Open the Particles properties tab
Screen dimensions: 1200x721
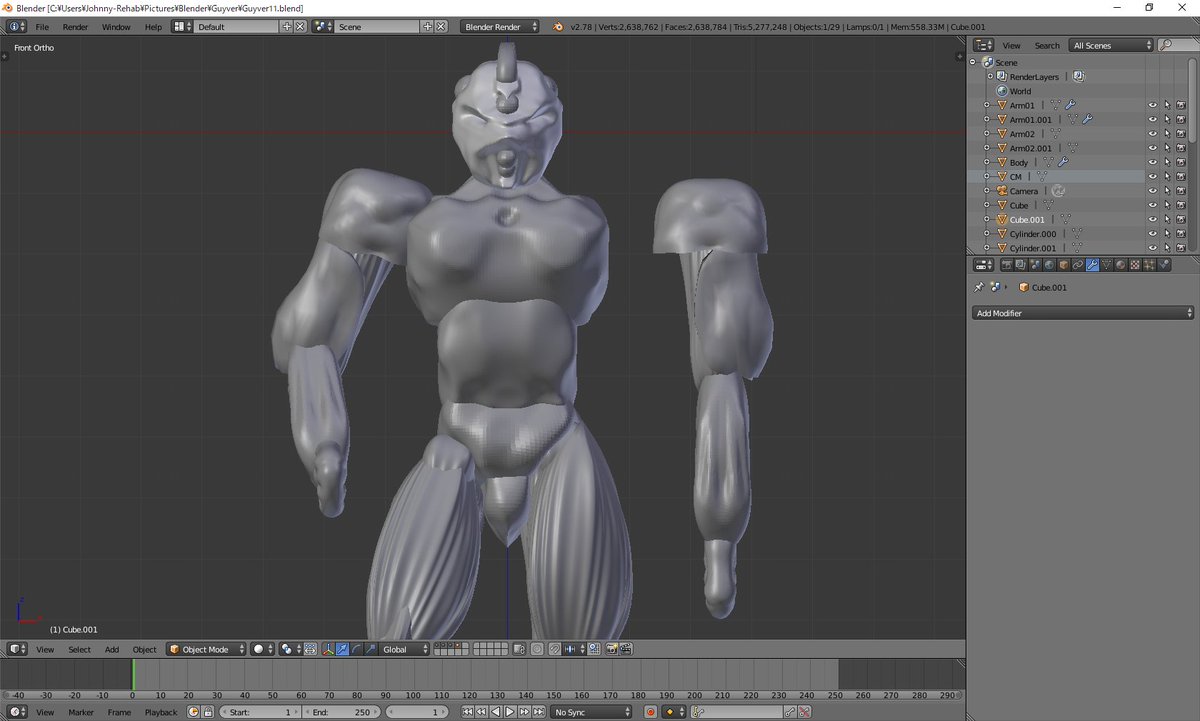click(1149, 265)
